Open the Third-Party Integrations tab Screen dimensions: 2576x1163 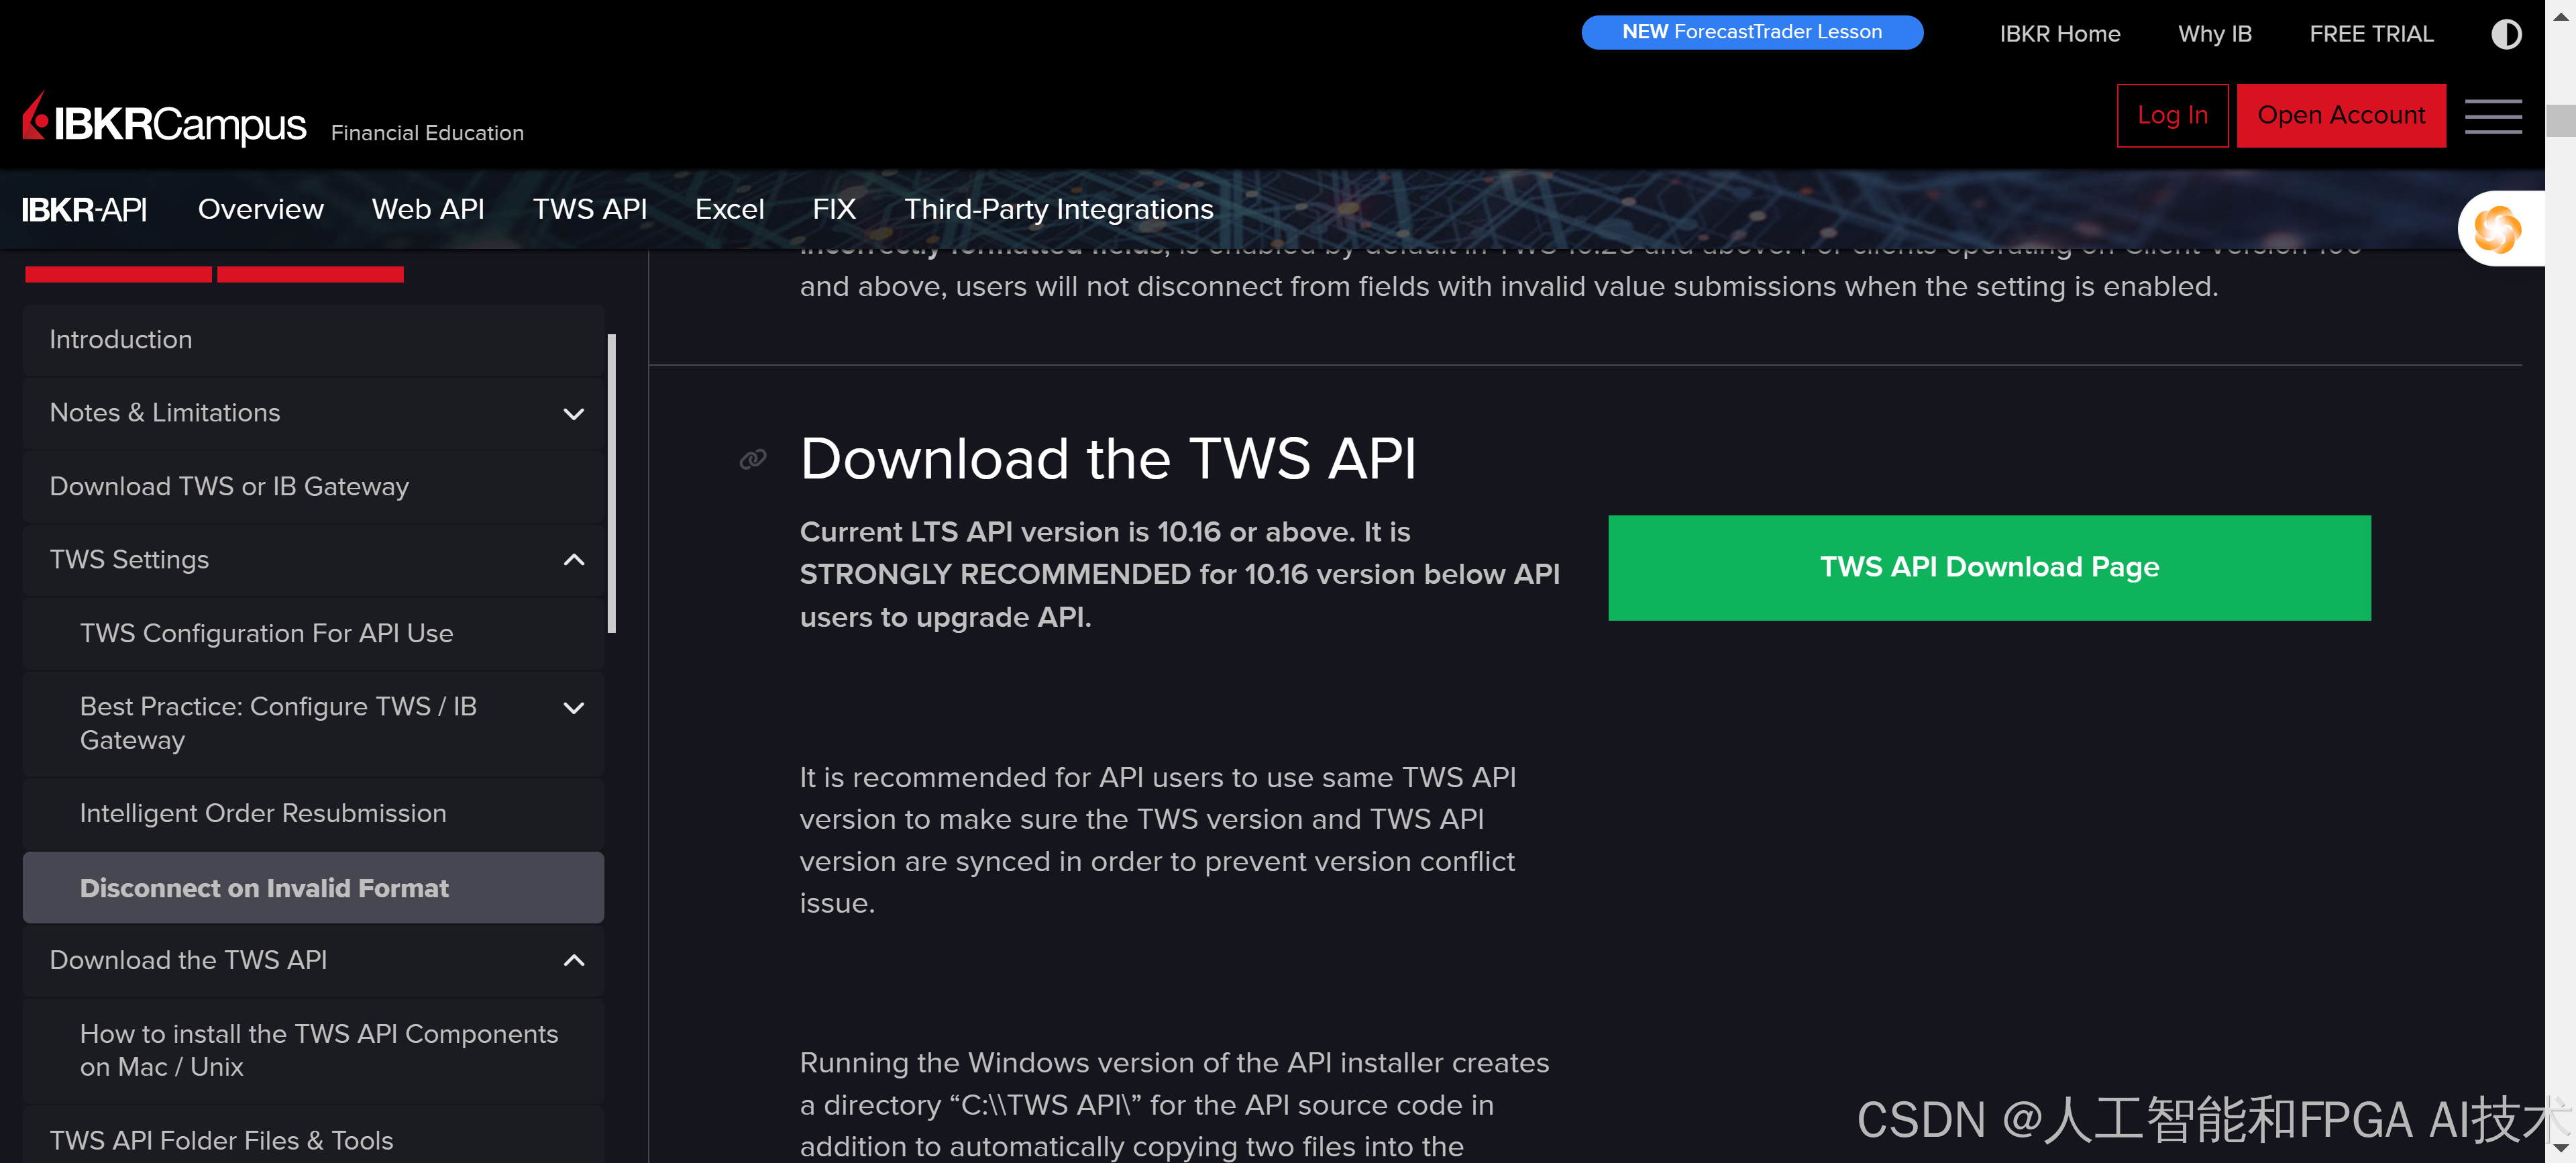1059,209
